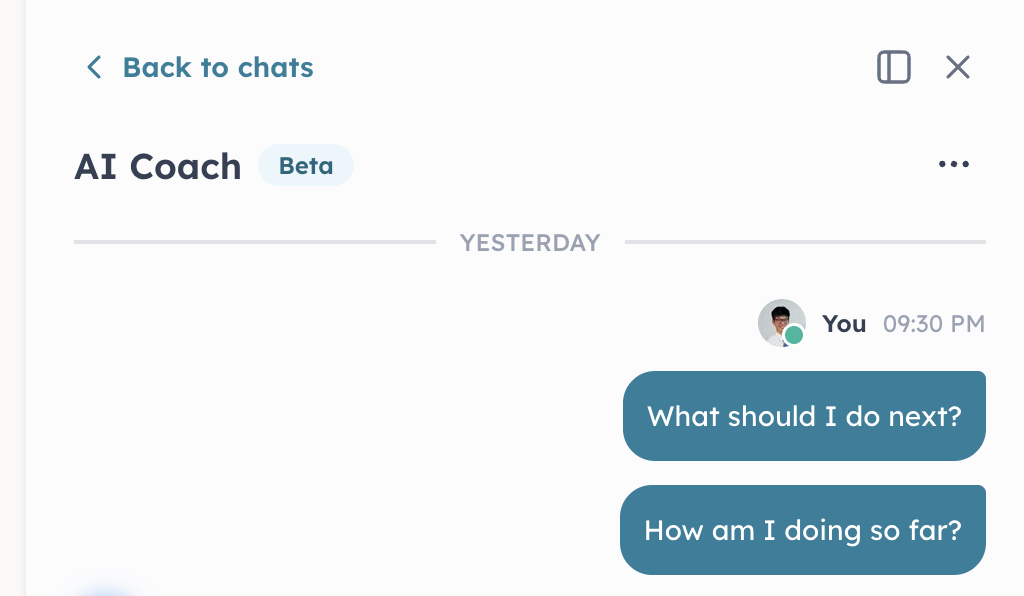
Task: Click the back chevron arrow icon
Action: (94, 67)
